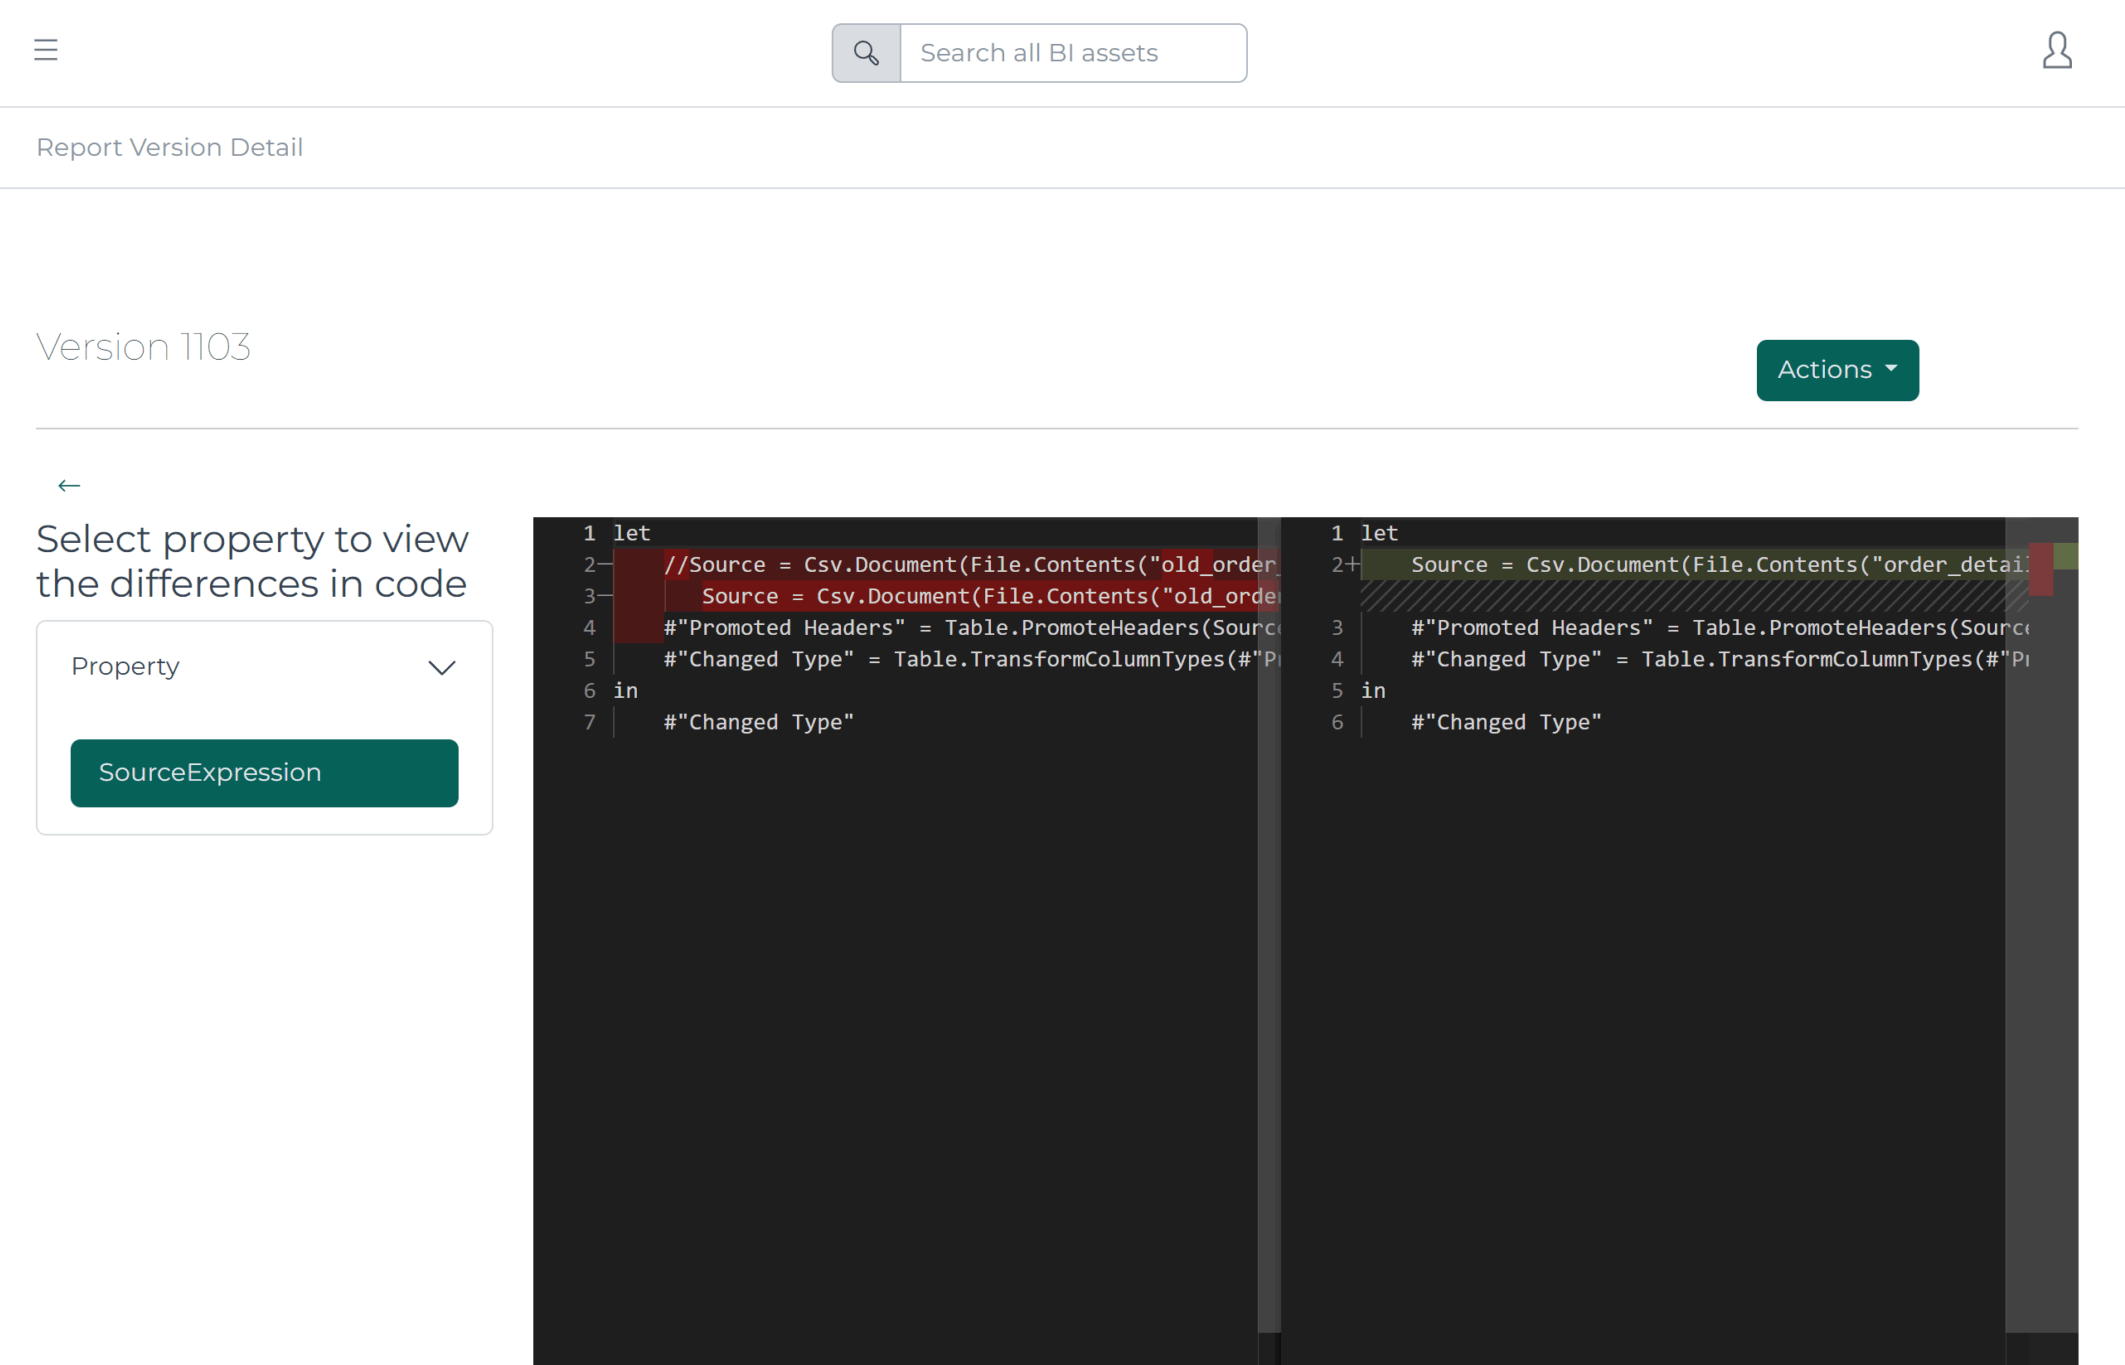
Task: Click the Actions button caret arrow
Action: click(x=1891, y=369)
